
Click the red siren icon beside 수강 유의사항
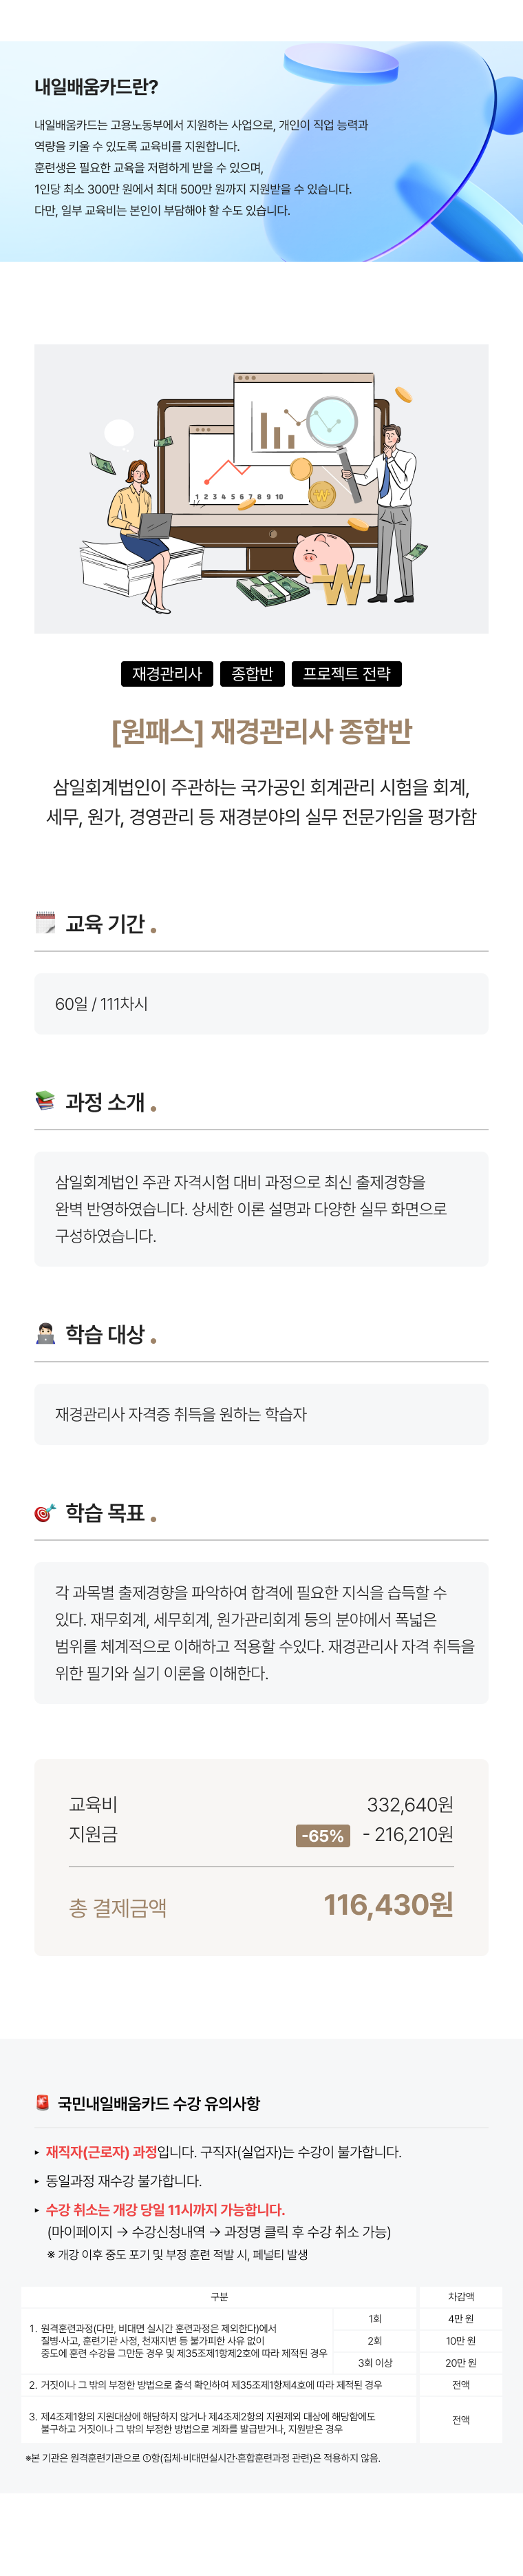click(x=42, y=2102)
